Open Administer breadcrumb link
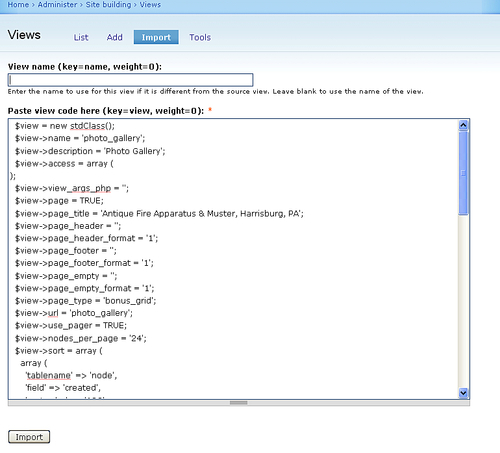Viewport: 500px width, 453px height. (x=57, y=5)
